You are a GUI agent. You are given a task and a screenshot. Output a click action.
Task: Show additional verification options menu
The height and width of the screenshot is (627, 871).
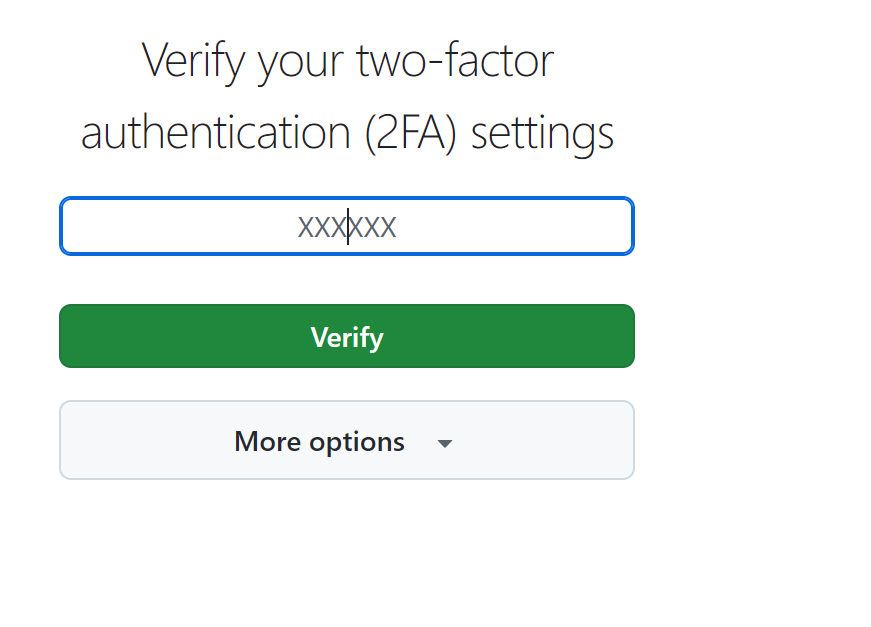(x=347, y=440)
